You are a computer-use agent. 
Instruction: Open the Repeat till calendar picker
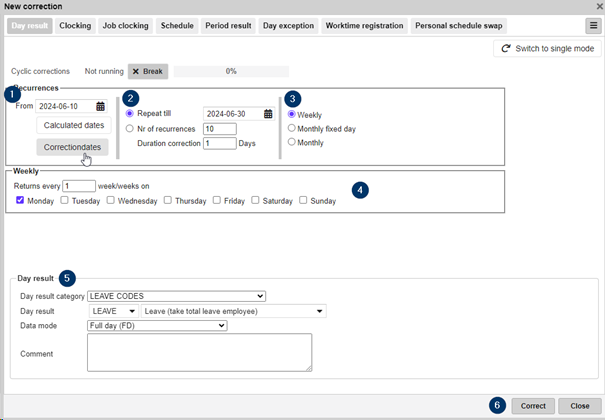(268, 114)
